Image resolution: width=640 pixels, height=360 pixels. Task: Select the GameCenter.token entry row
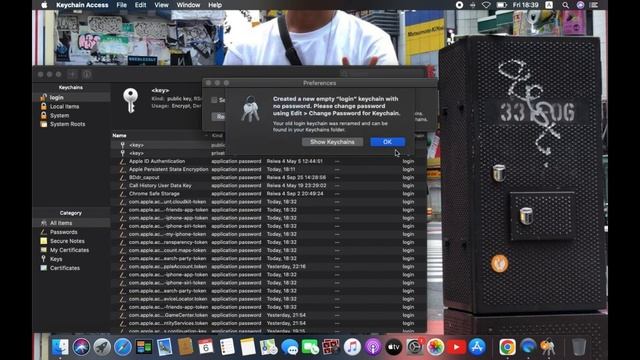pos(269,315)
